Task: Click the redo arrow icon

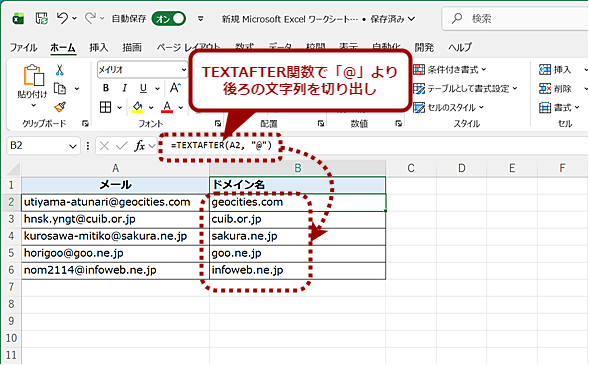Action: point(90,18)
